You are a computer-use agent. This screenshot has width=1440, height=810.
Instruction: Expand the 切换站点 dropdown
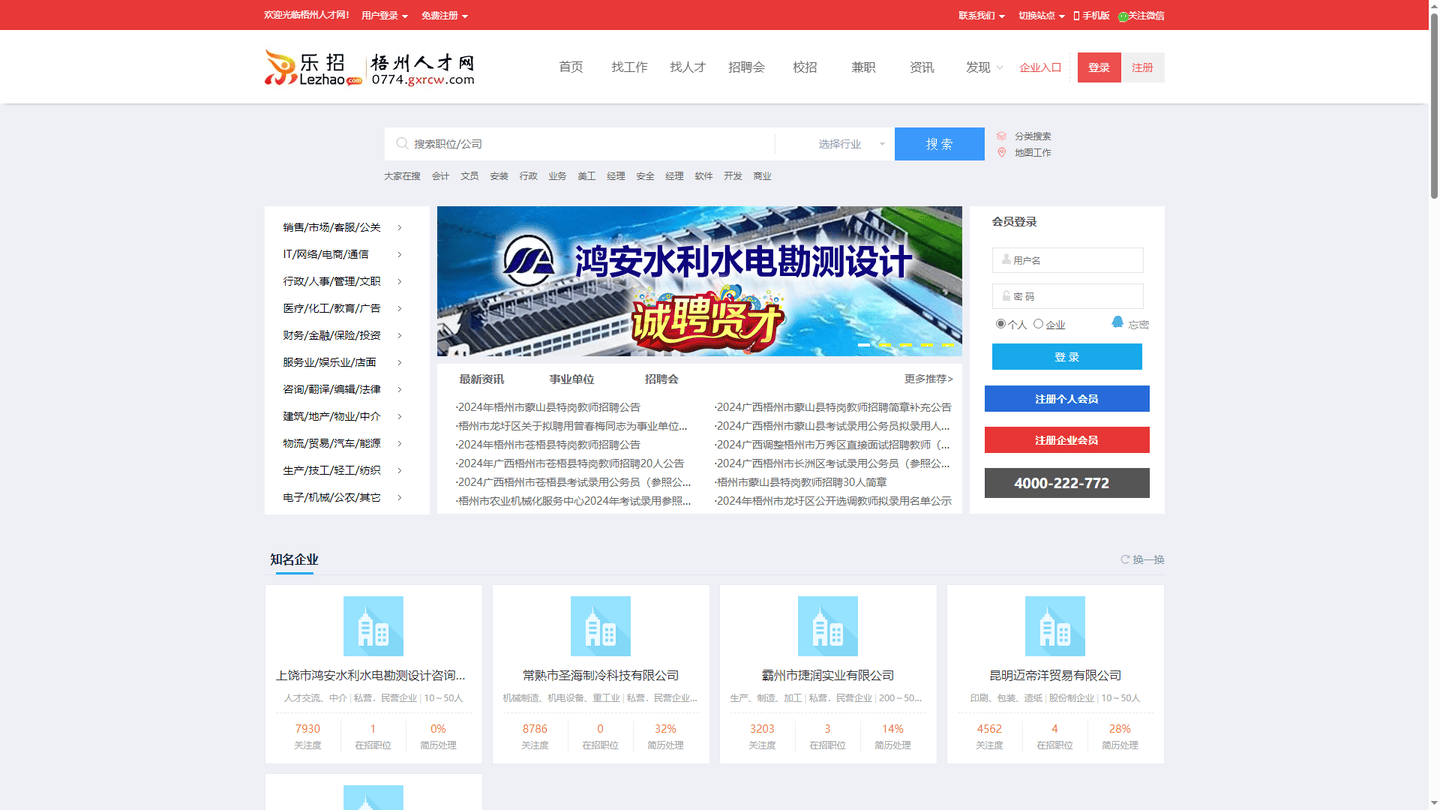pos(1041,16)
